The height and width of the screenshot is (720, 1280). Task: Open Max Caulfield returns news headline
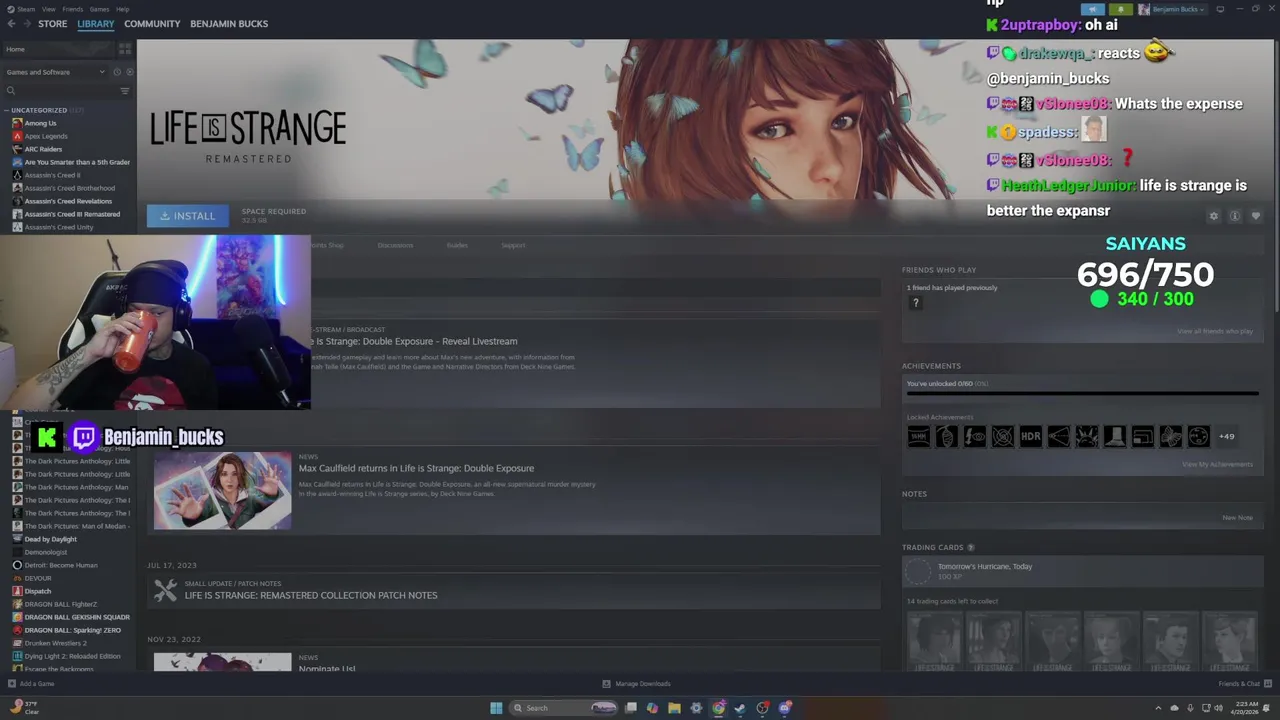point(416,468)
